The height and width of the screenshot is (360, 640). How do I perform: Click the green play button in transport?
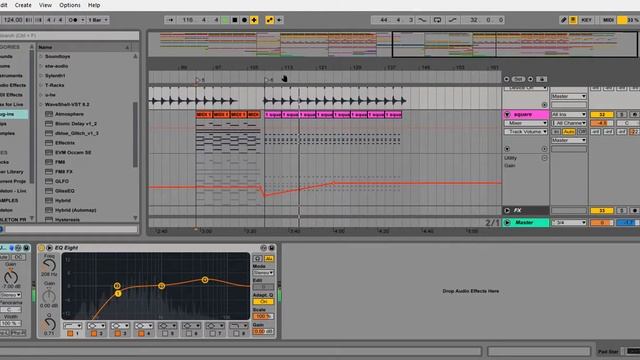pyautogui.click(x=225, y=20)
